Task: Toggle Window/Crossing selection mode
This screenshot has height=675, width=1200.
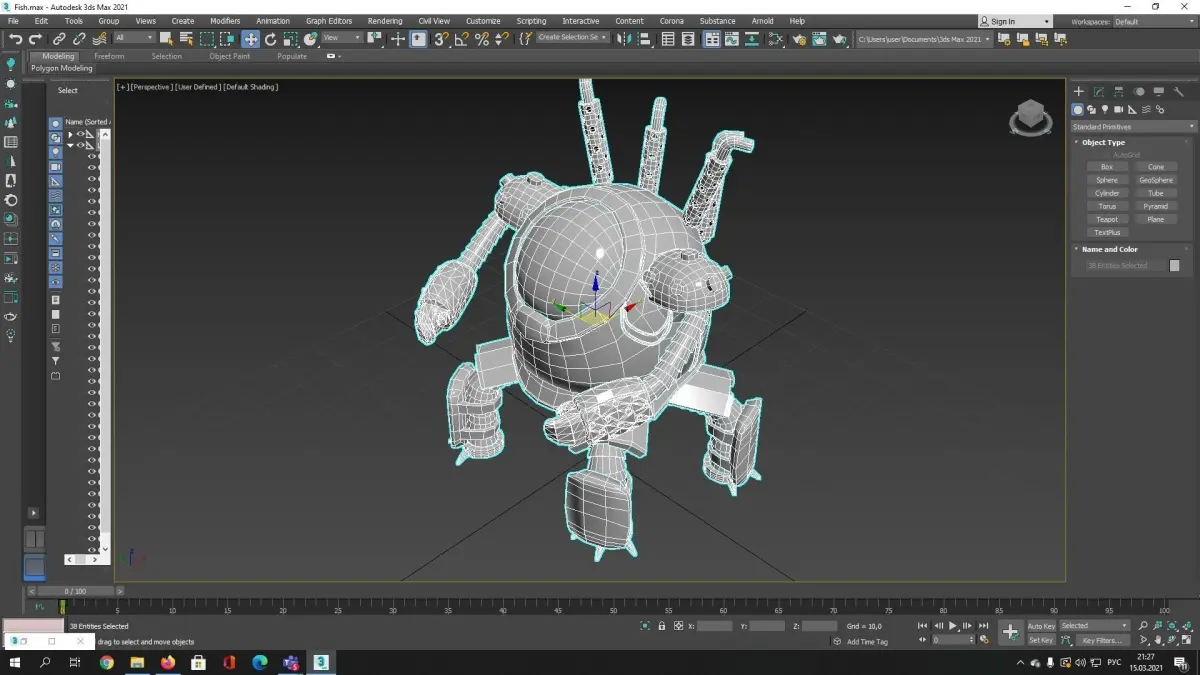Action: pyautogui.click(x=228, y=39)
